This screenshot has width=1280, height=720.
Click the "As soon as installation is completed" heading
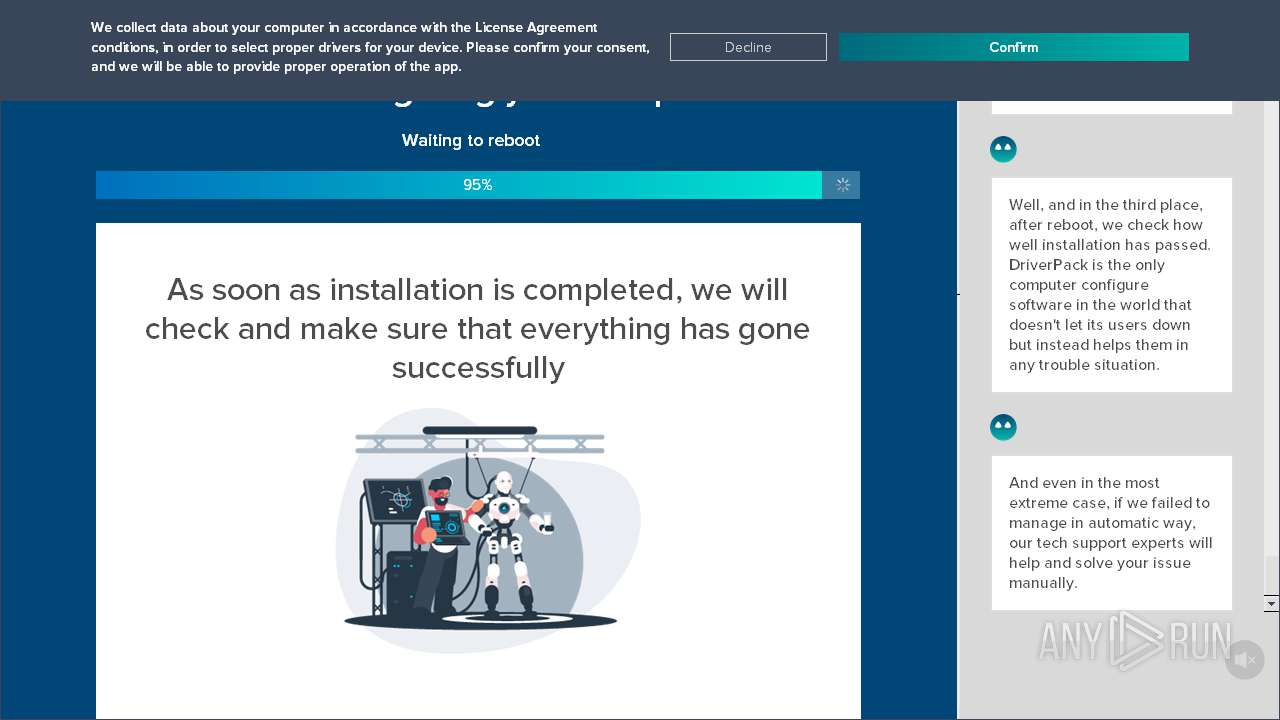pos(478,328)
